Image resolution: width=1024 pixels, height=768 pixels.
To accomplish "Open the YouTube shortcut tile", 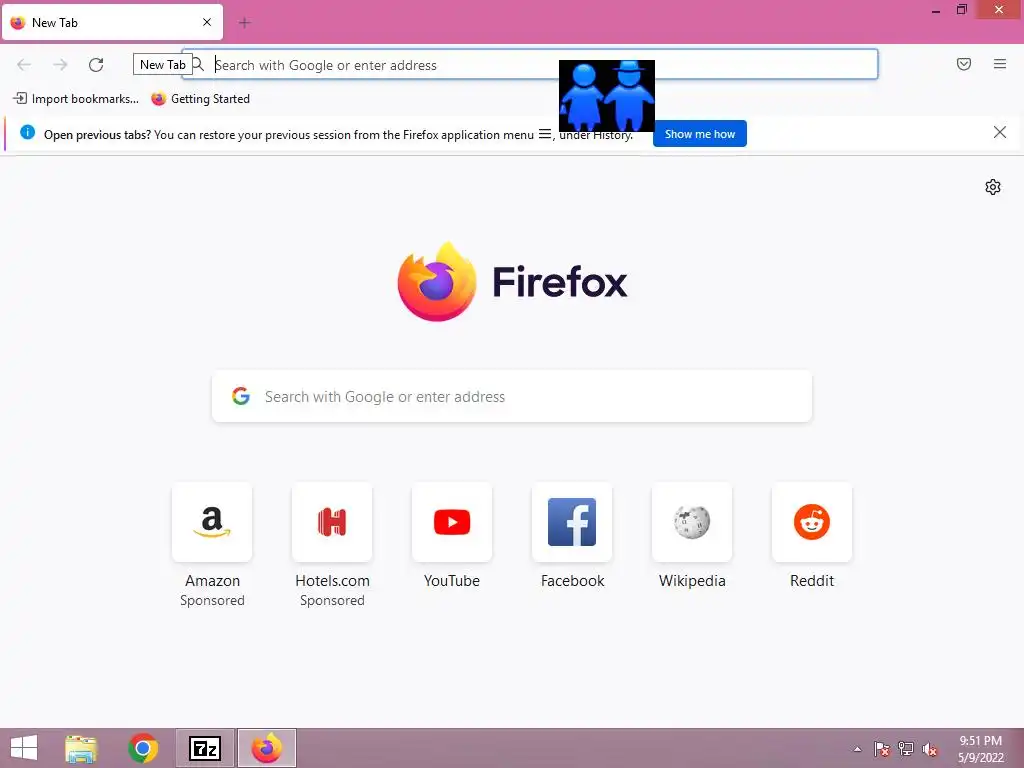I will click(x=452, y=522).
